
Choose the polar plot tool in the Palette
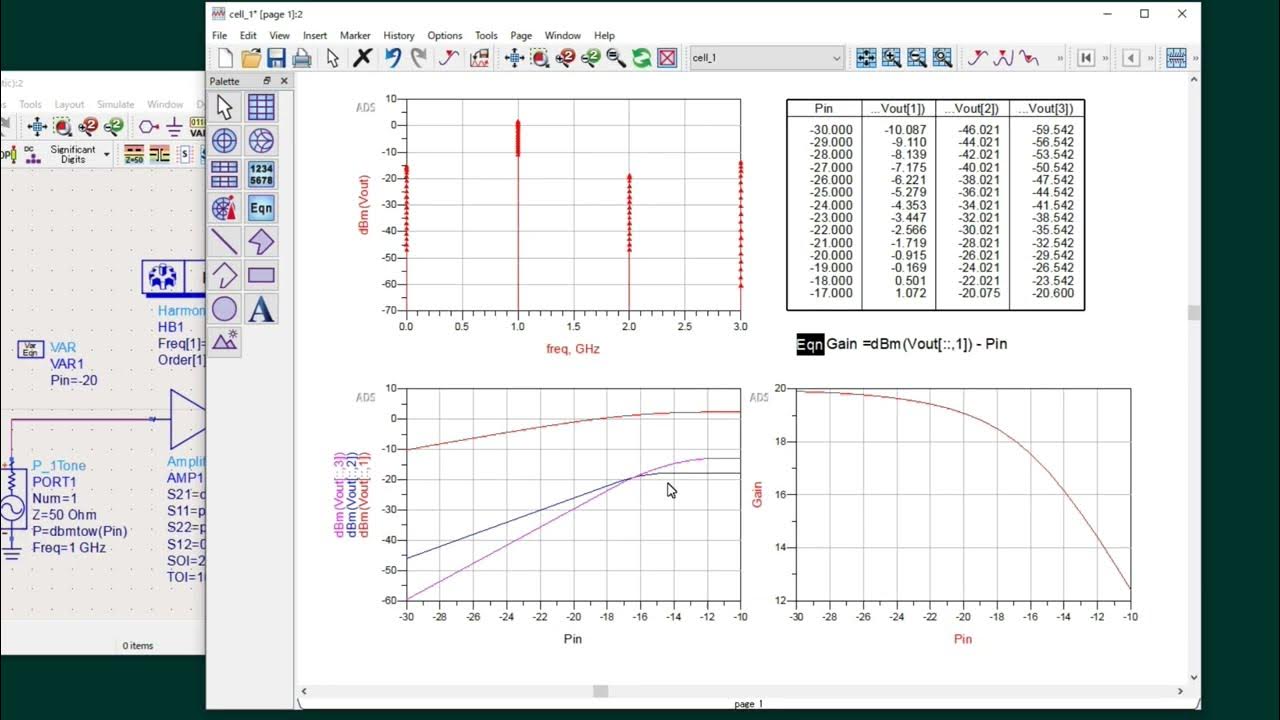224,141
